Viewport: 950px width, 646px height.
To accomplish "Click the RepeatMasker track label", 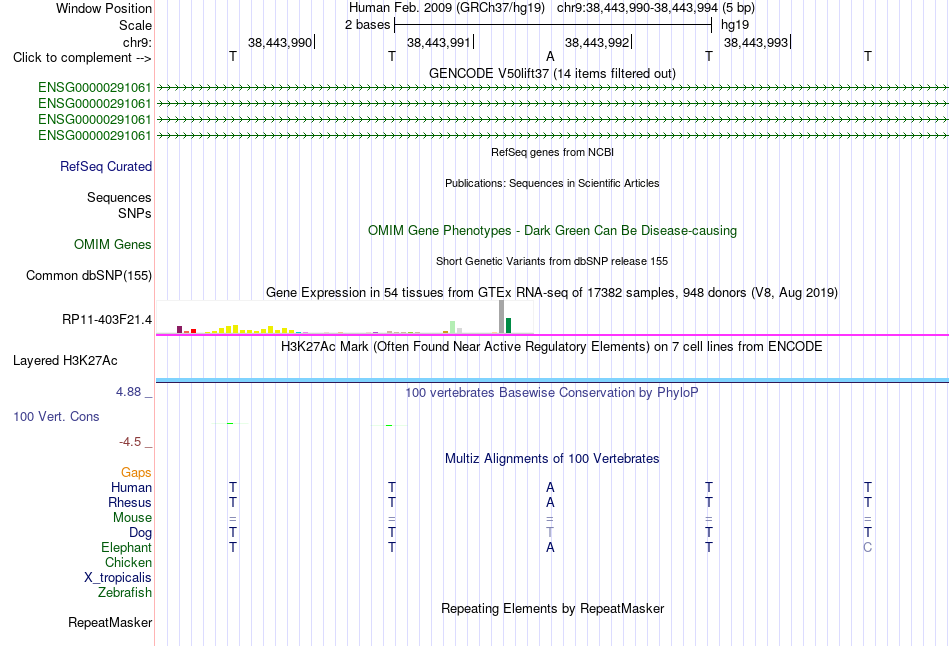I will click(110, 622).
